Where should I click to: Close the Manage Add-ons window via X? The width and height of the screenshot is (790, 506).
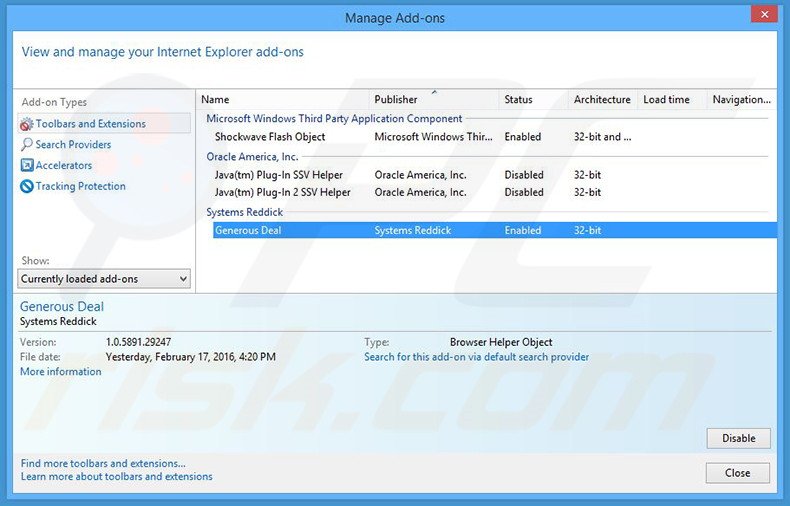point(764,14)
